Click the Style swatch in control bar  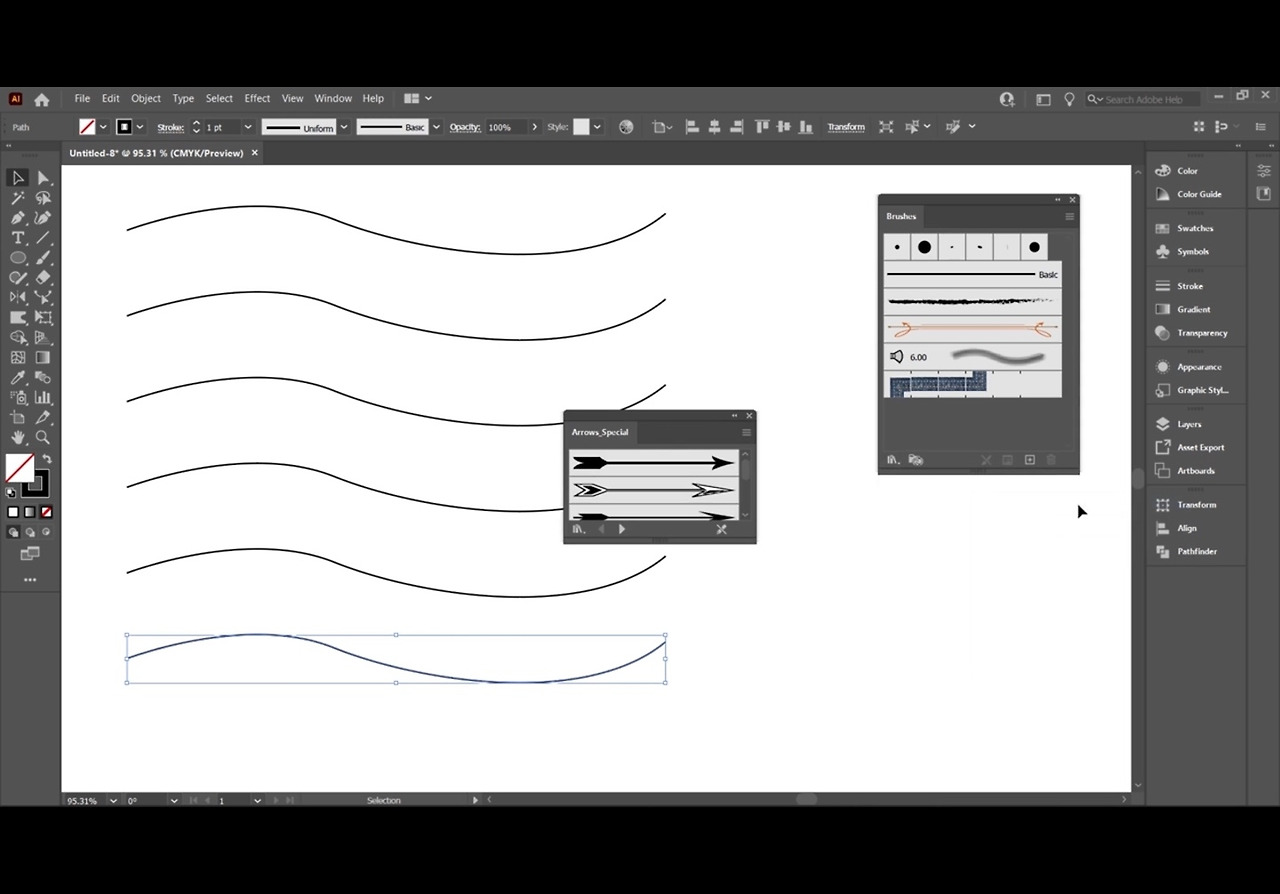coord(581,127)
